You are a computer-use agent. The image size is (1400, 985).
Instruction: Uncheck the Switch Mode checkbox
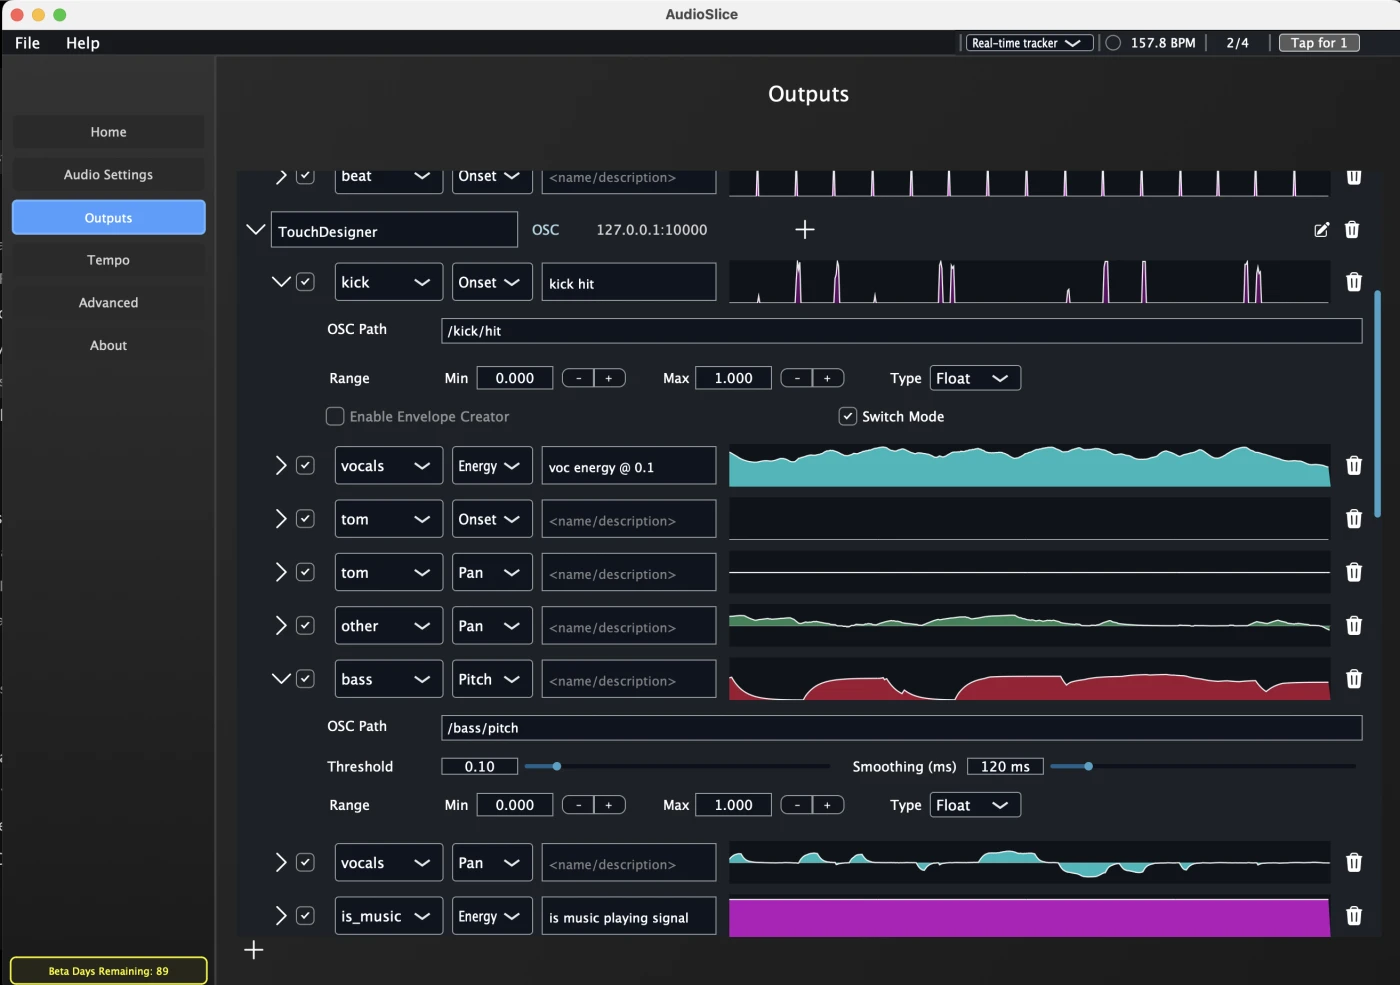pos(848,416)
